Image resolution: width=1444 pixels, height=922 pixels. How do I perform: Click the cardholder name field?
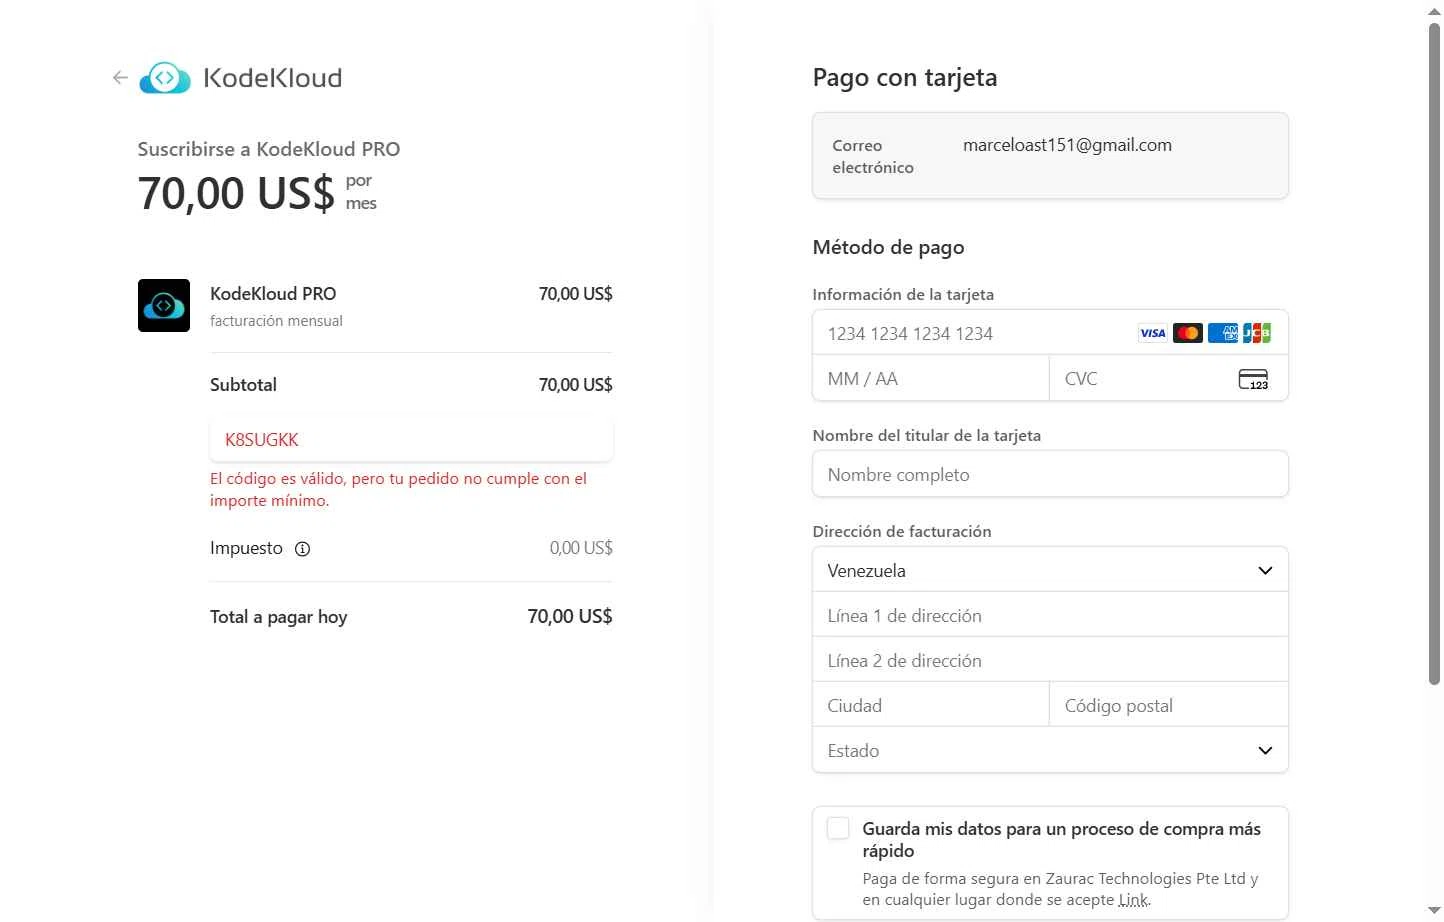tap(1050, 475)
